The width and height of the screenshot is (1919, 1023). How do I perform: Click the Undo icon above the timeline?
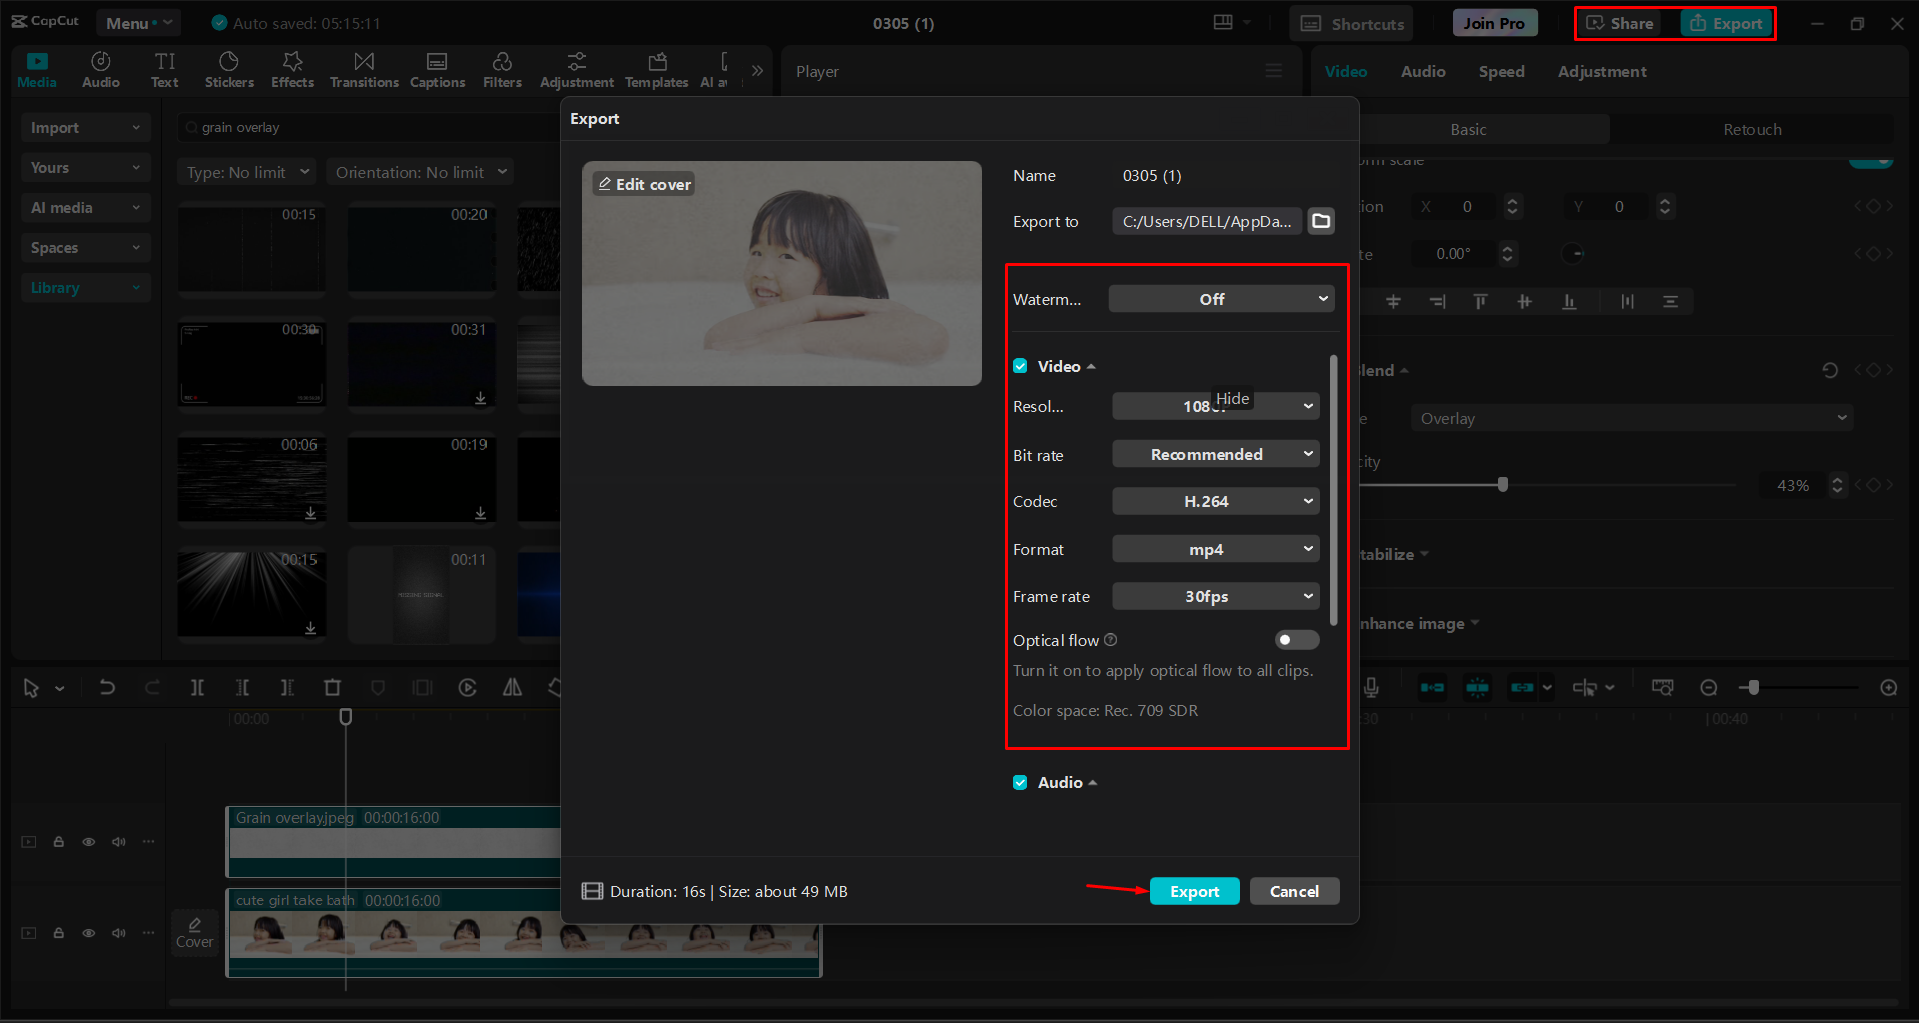click(x=107, y=687)
